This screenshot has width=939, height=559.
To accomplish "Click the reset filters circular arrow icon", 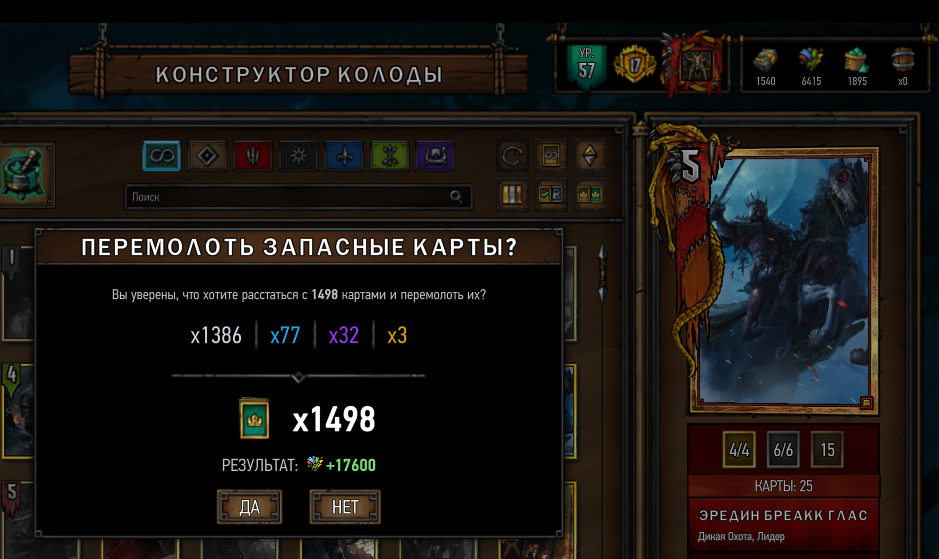I will [x=512, y=156].
